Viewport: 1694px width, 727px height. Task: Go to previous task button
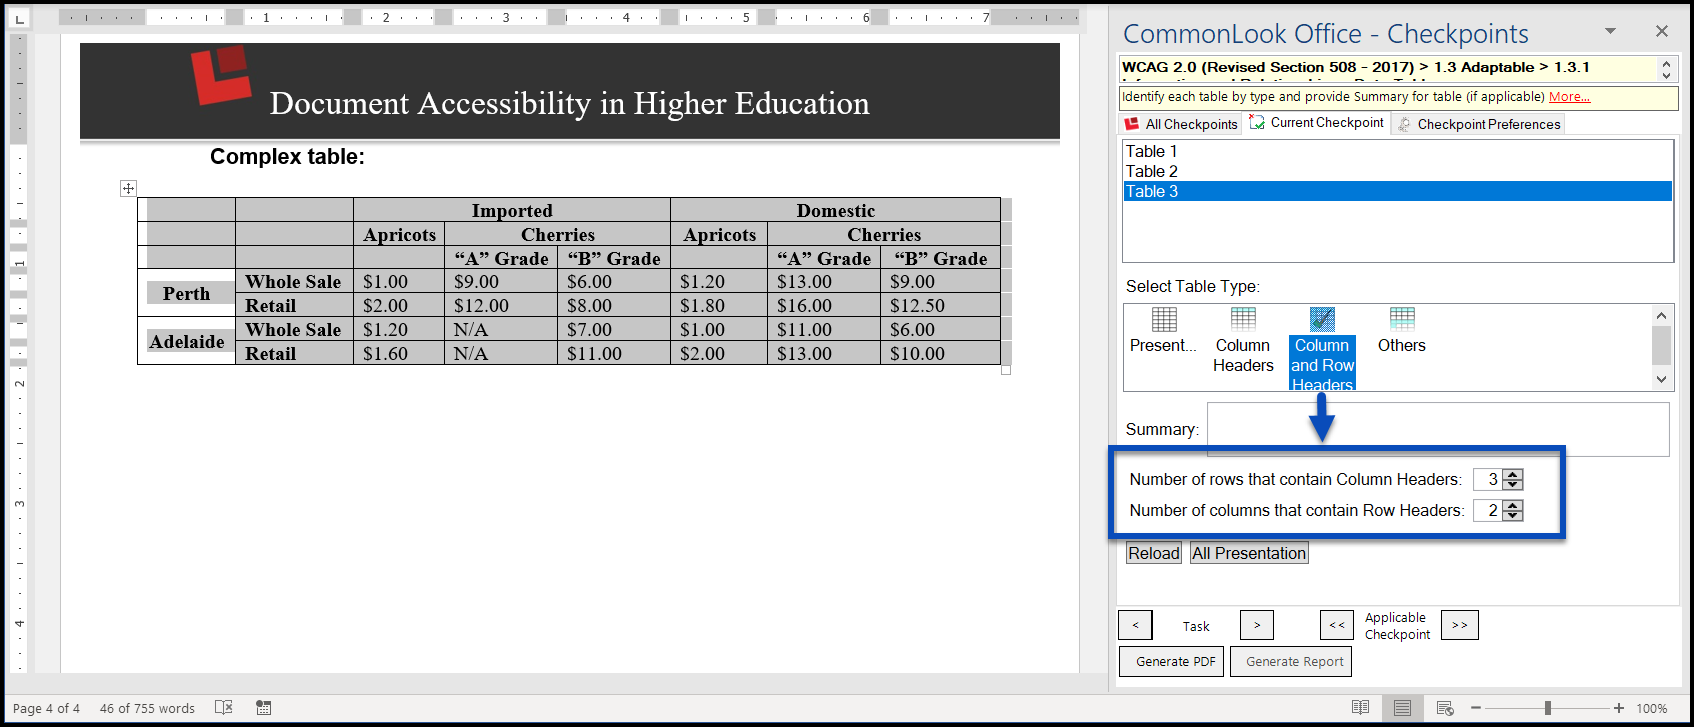[1135, 625]
